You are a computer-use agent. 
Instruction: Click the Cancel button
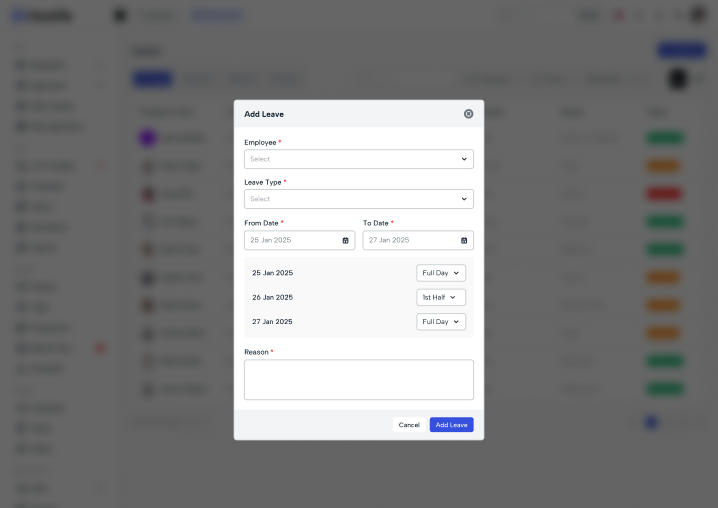(x=409, y=425)
